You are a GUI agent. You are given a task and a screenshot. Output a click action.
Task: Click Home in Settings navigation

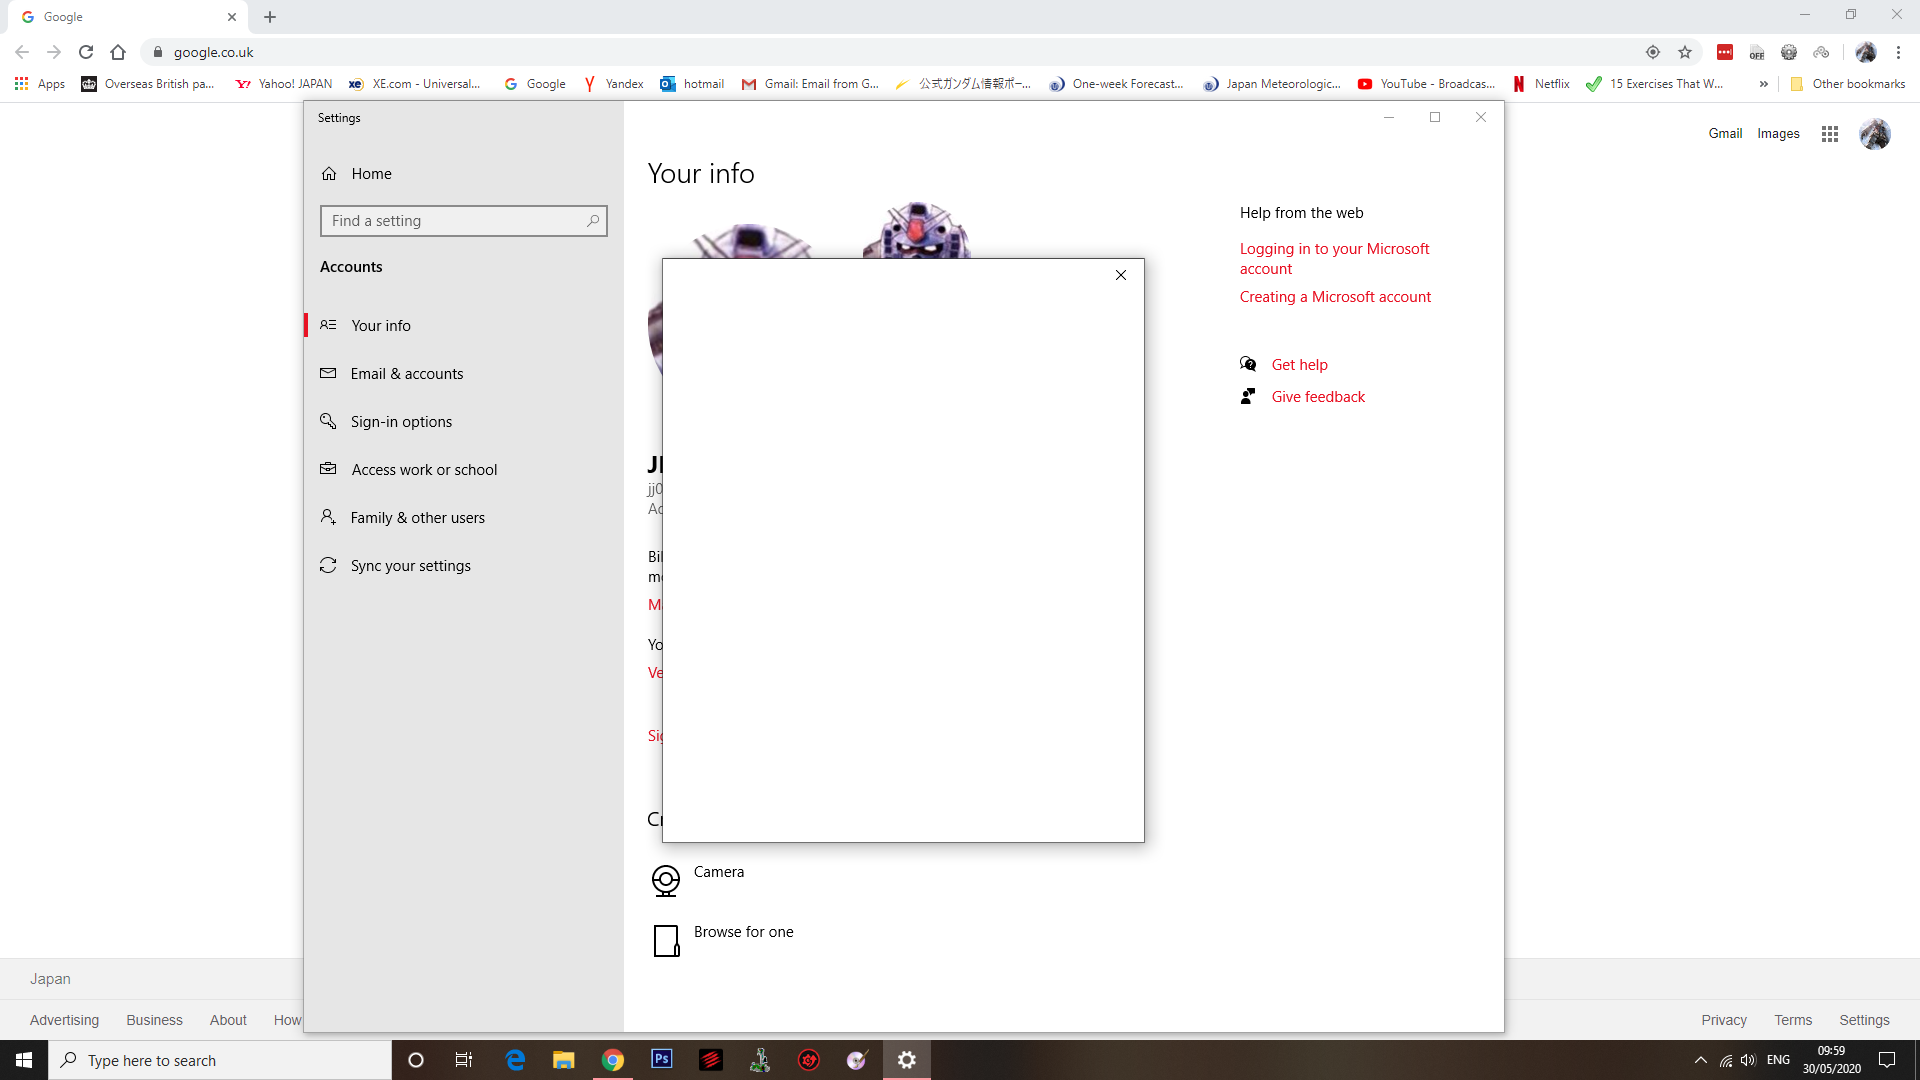(x=372, y=173)
